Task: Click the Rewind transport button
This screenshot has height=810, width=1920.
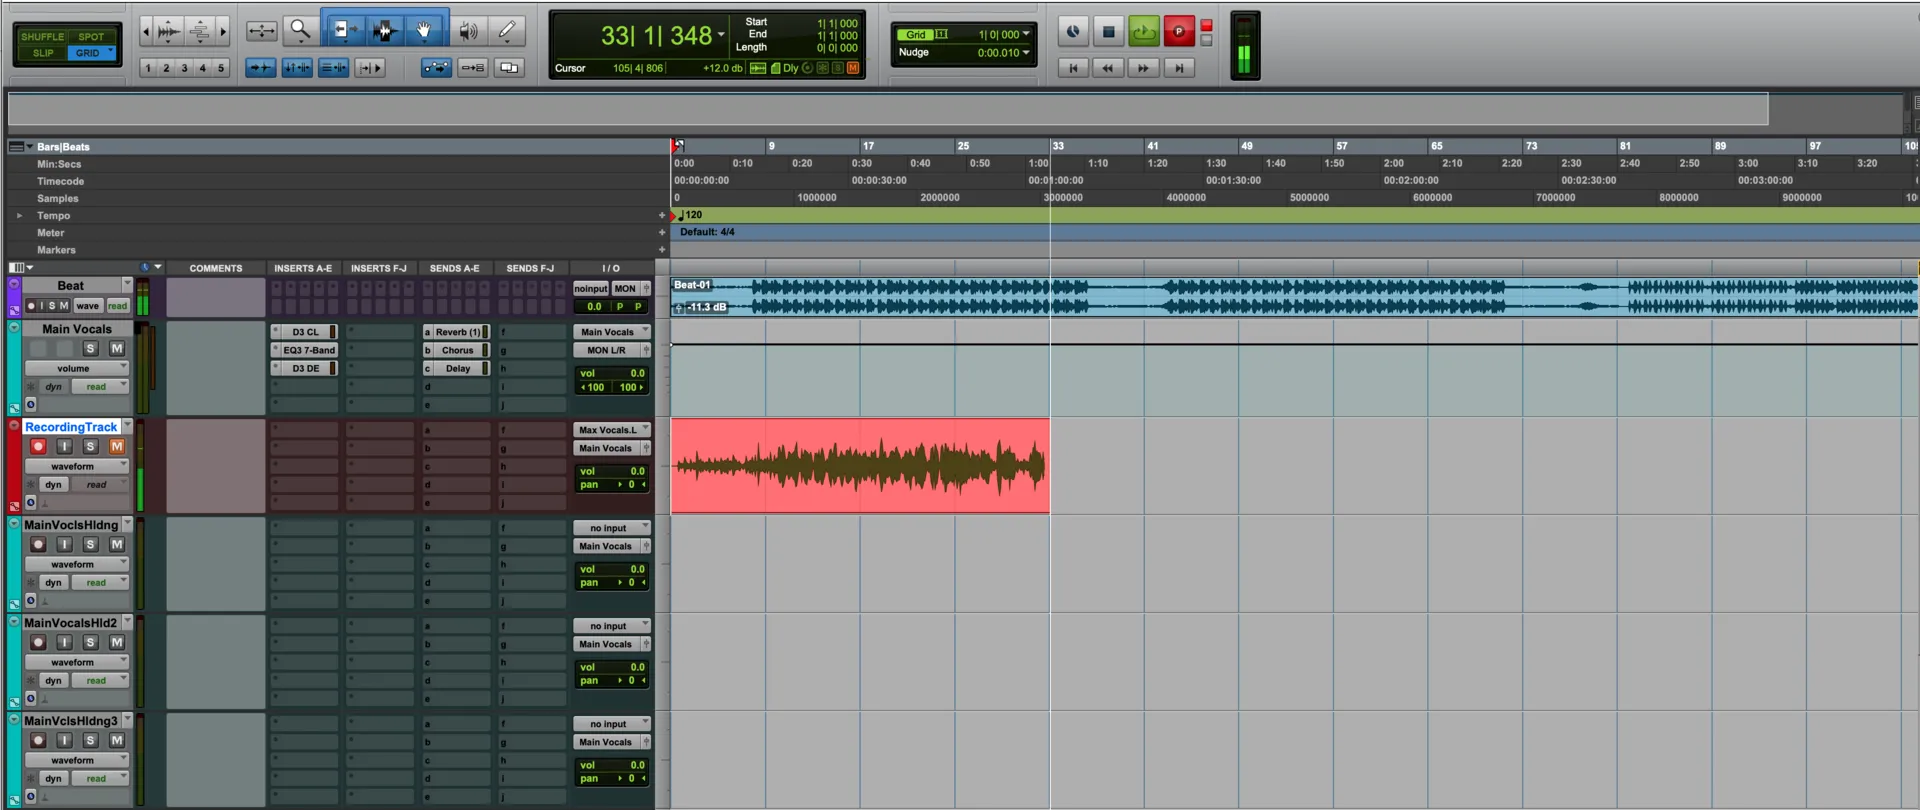Action: (x=1108, y=68)
